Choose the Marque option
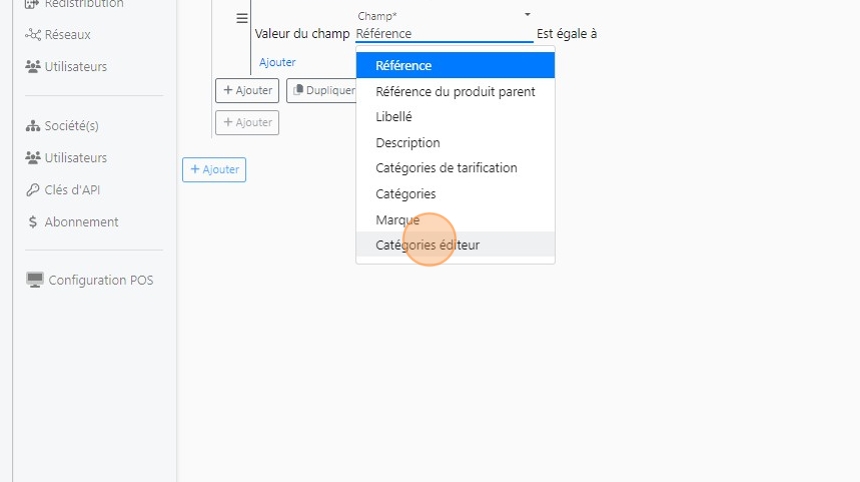The height and width of the screenshot is (482, 860). tap(455, 219)
